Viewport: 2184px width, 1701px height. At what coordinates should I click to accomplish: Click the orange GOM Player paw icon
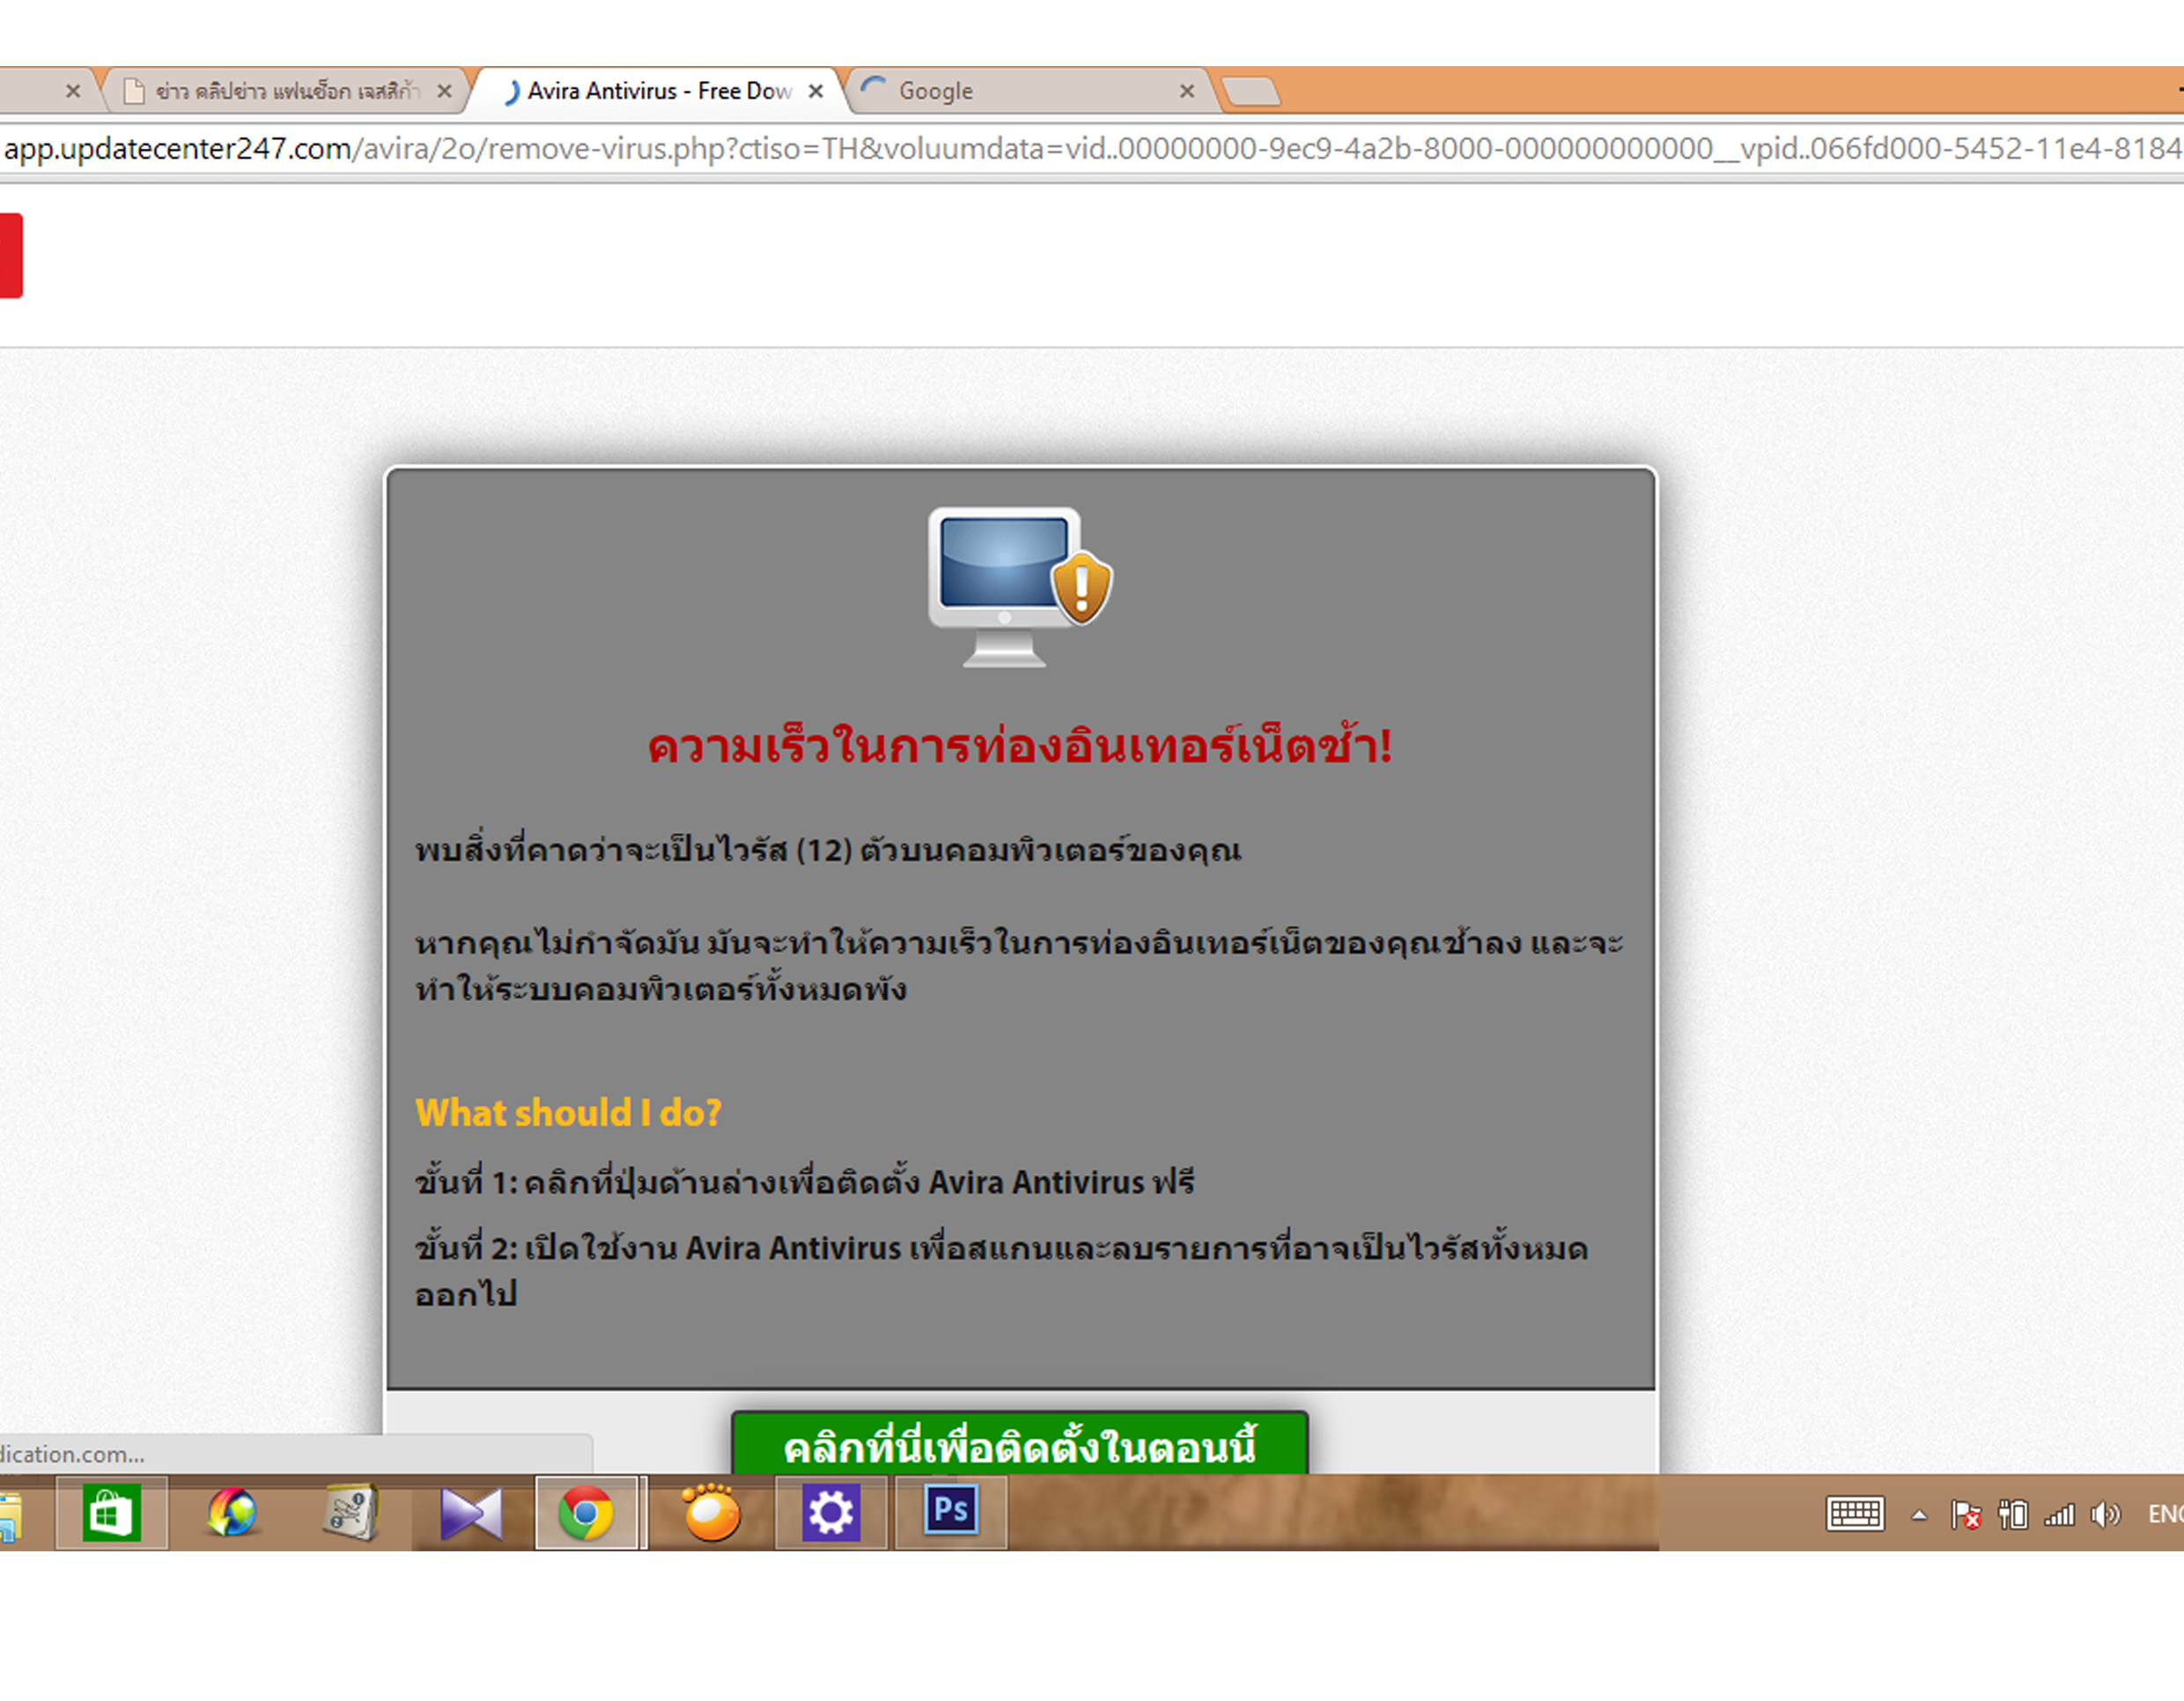click(711, 1514)
